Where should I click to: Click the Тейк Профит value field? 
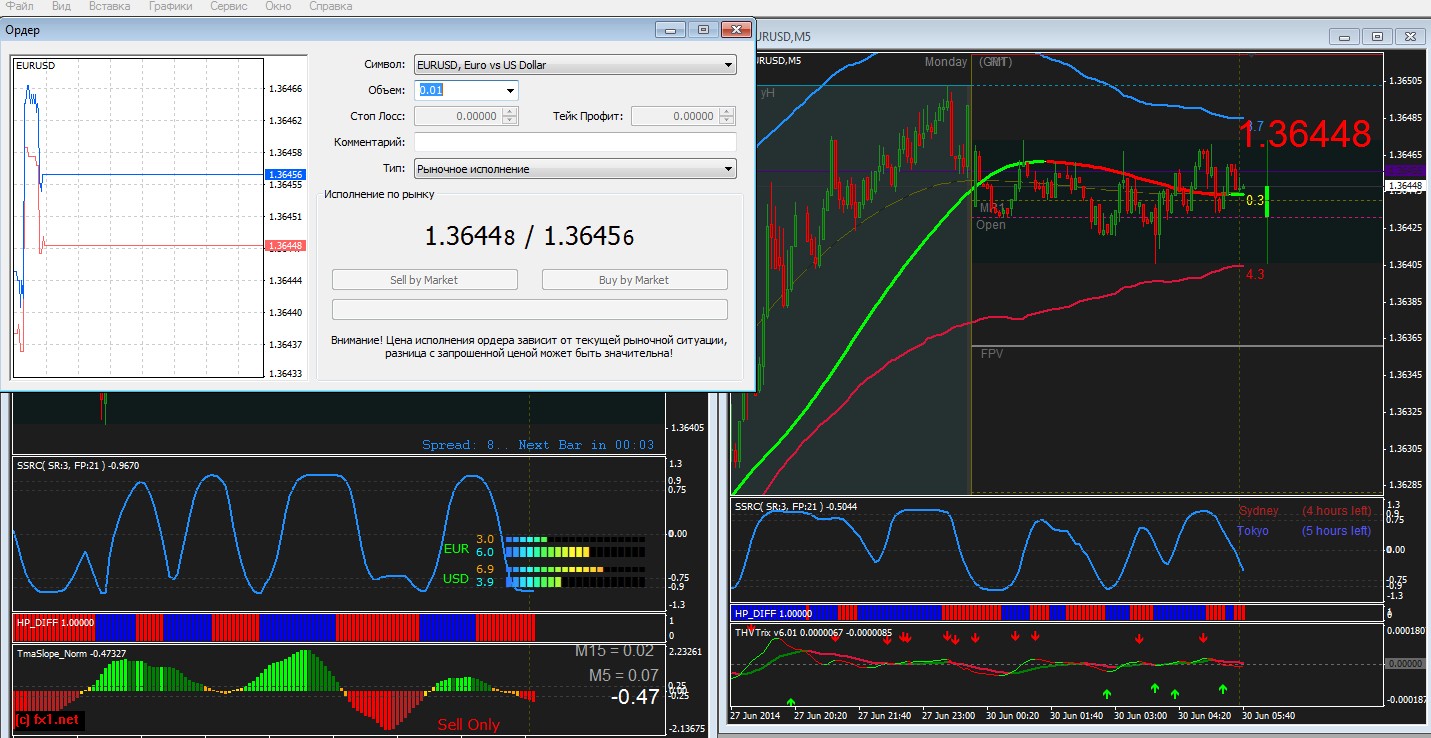(675, 116)
